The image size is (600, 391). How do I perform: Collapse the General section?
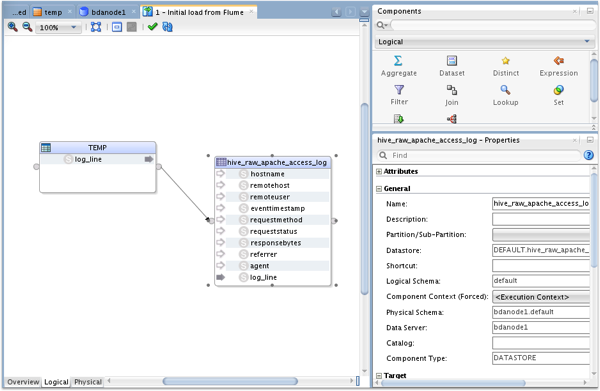coord(379,189)
